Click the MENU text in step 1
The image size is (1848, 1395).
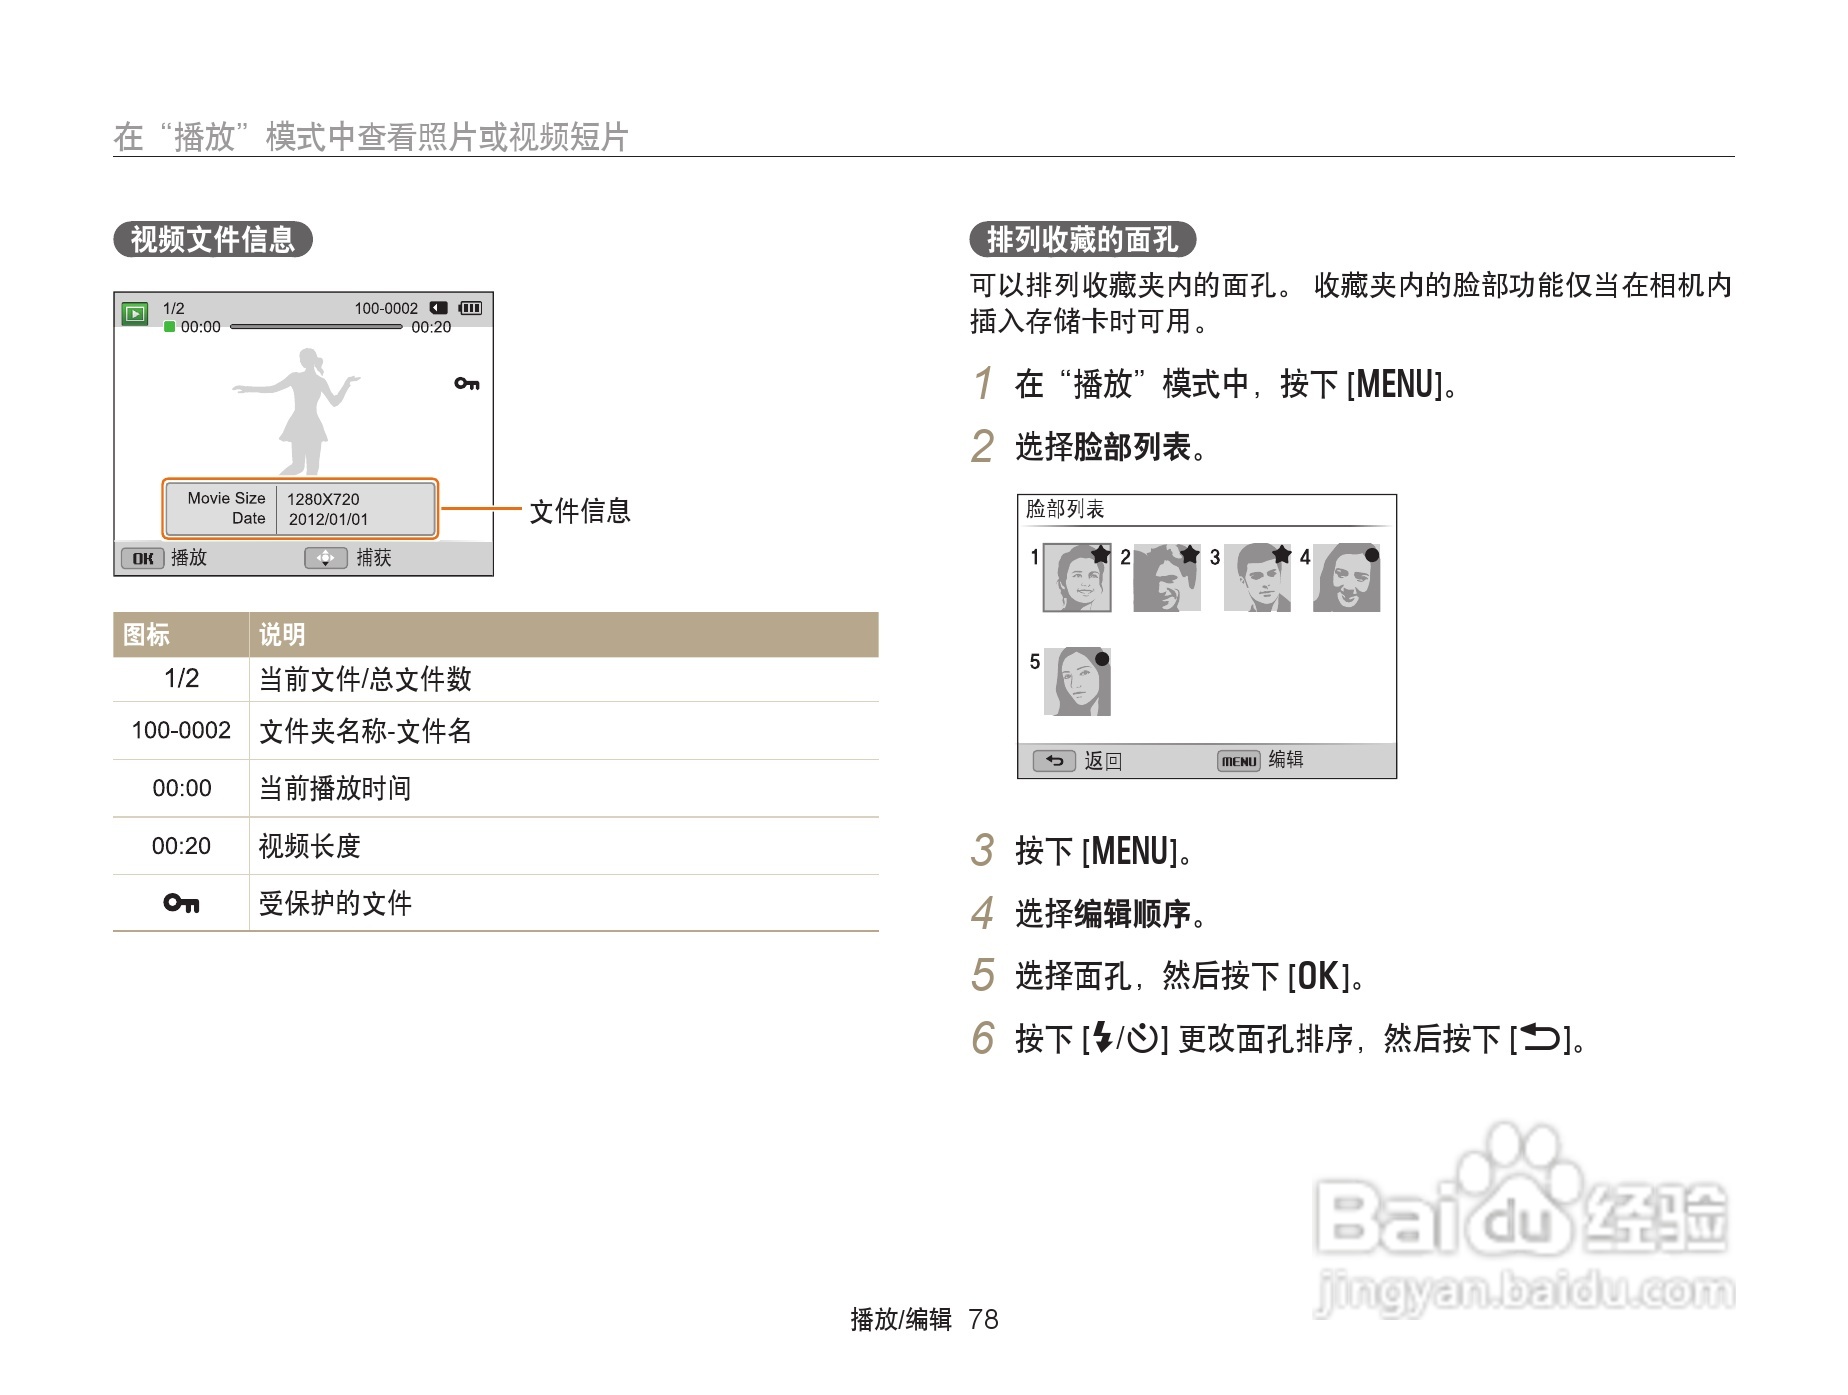pyautogui.click(x=1396, y=384)
